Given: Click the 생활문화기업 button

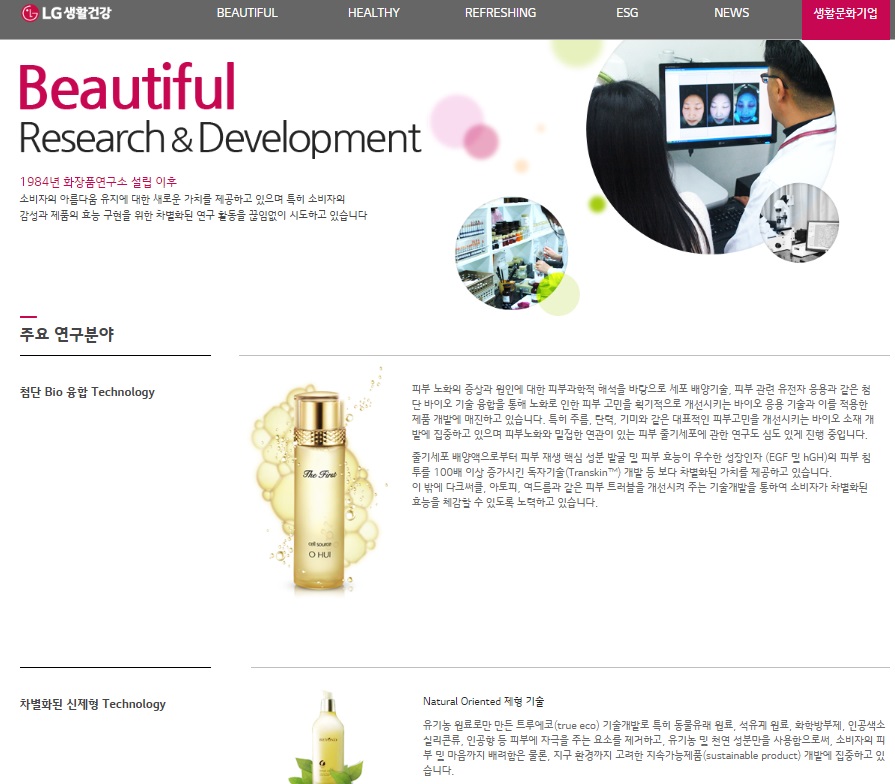Looking at the screenshot, I should [x=845, y=19].
